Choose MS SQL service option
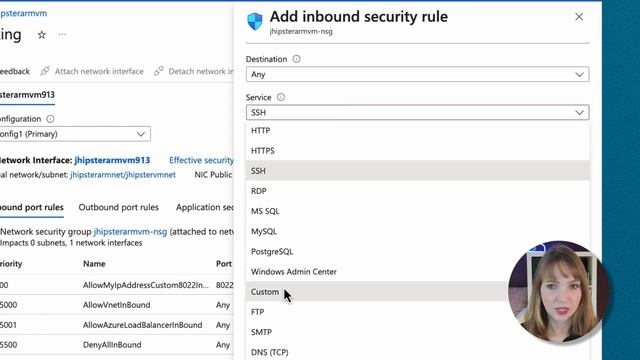The width and height of the screenshot is (640, 360). (417, 211)
